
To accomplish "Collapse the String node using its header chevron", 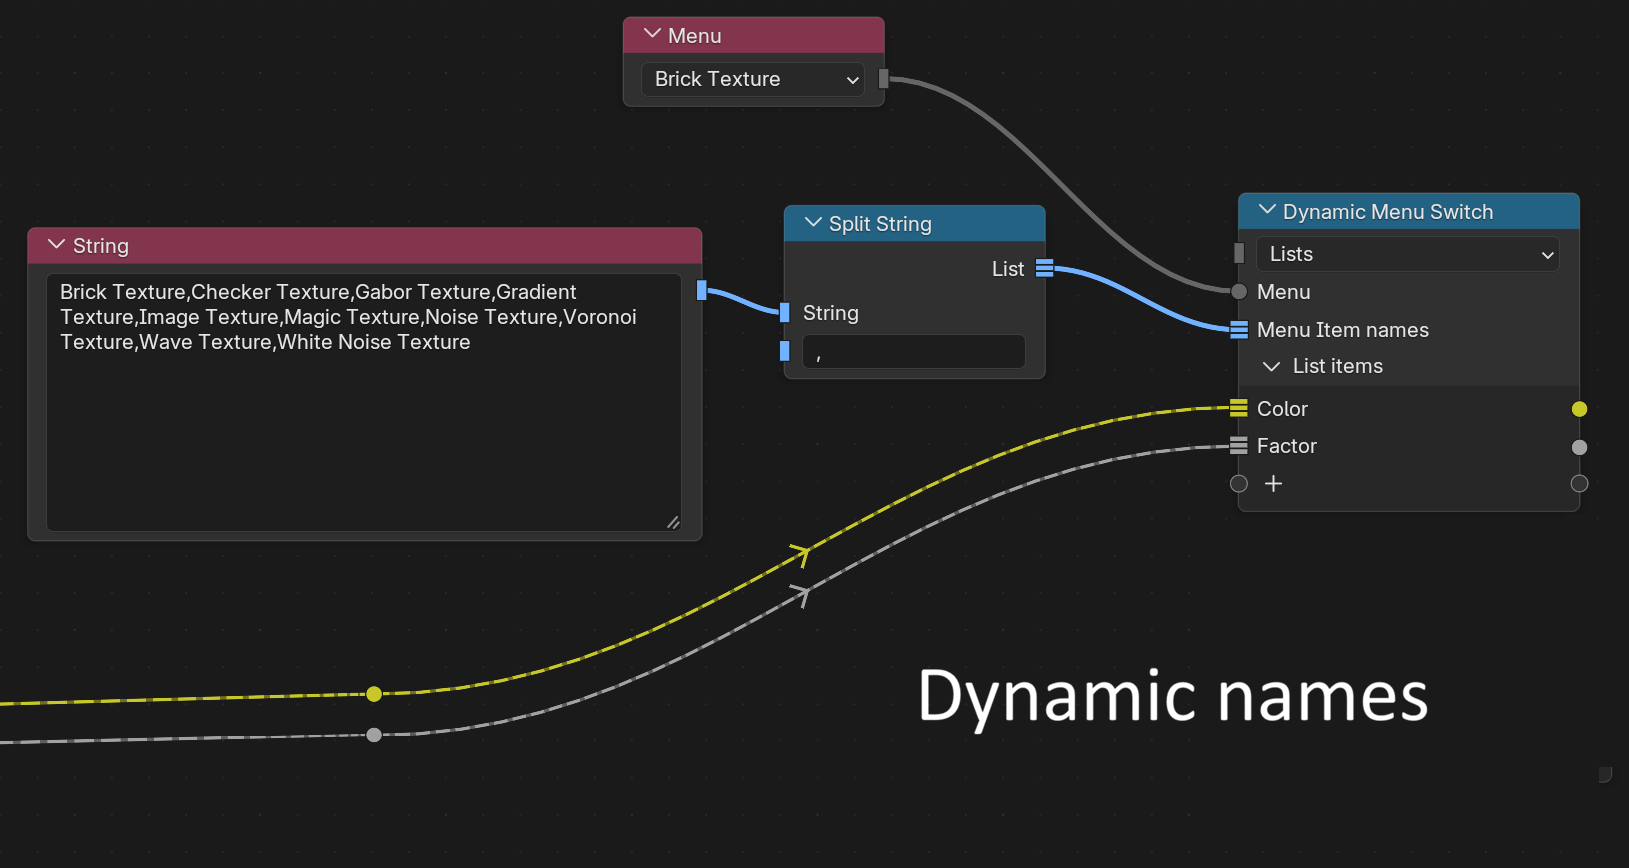I will [x=57, y=245].
